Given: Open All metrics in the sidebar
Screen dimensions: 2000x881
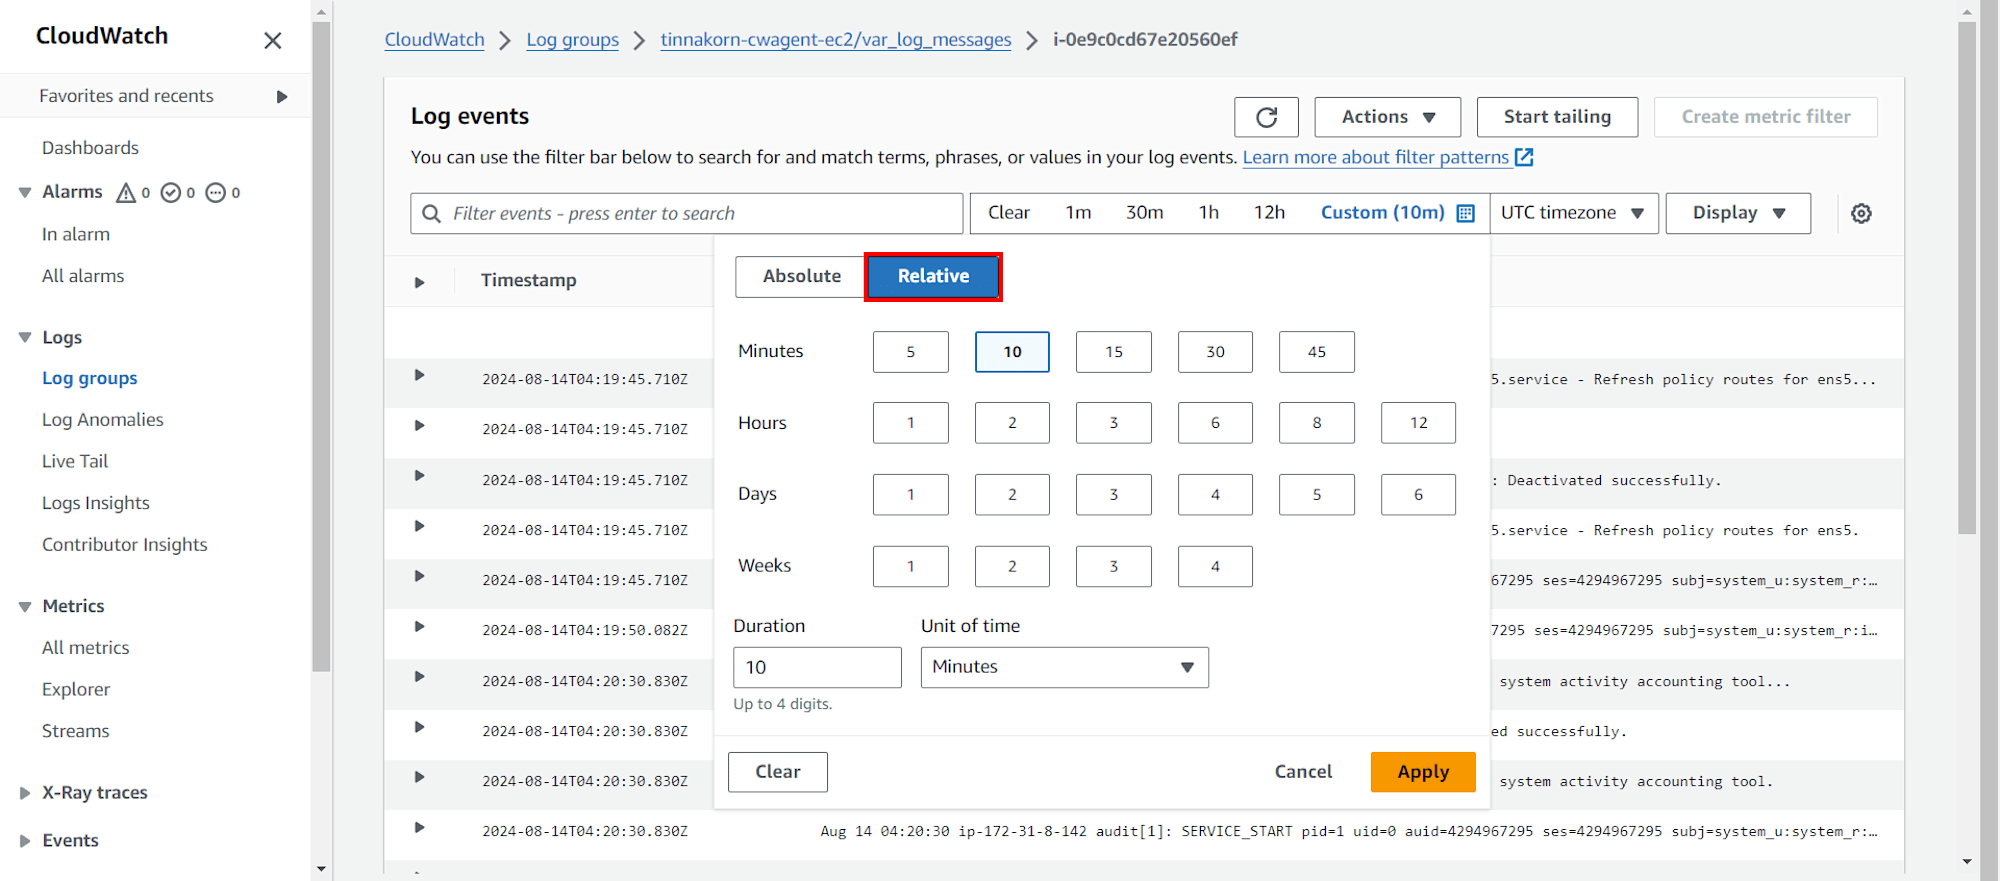Looking at the screenshot, I should tap(86, 648).
